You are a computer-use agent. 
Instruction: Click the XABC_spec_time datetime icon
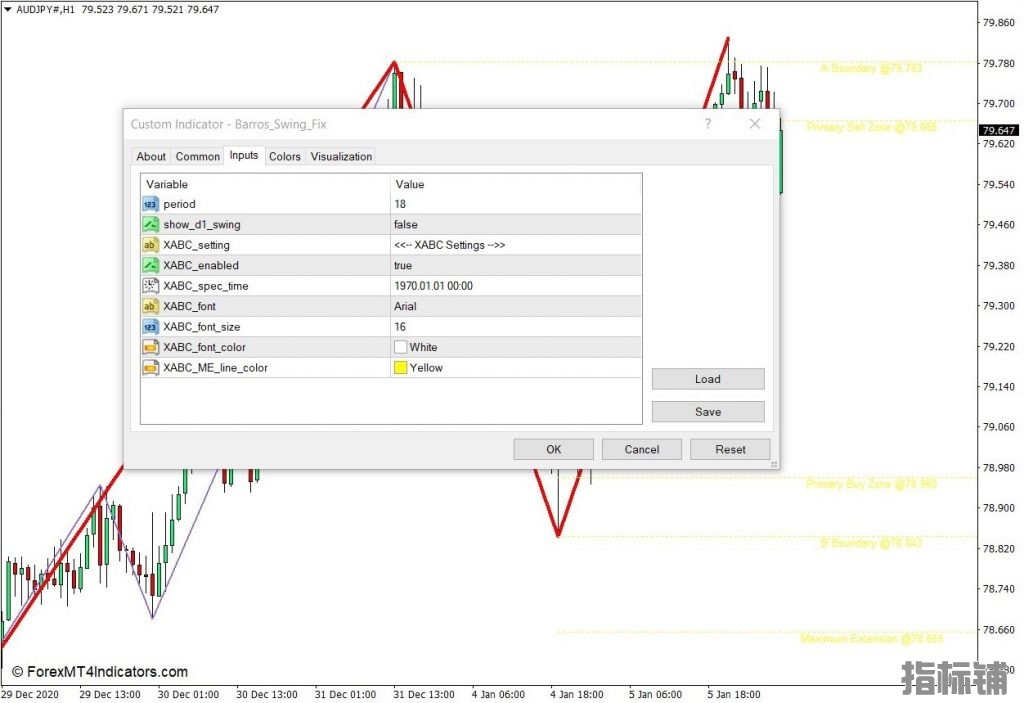coord(150,286)
